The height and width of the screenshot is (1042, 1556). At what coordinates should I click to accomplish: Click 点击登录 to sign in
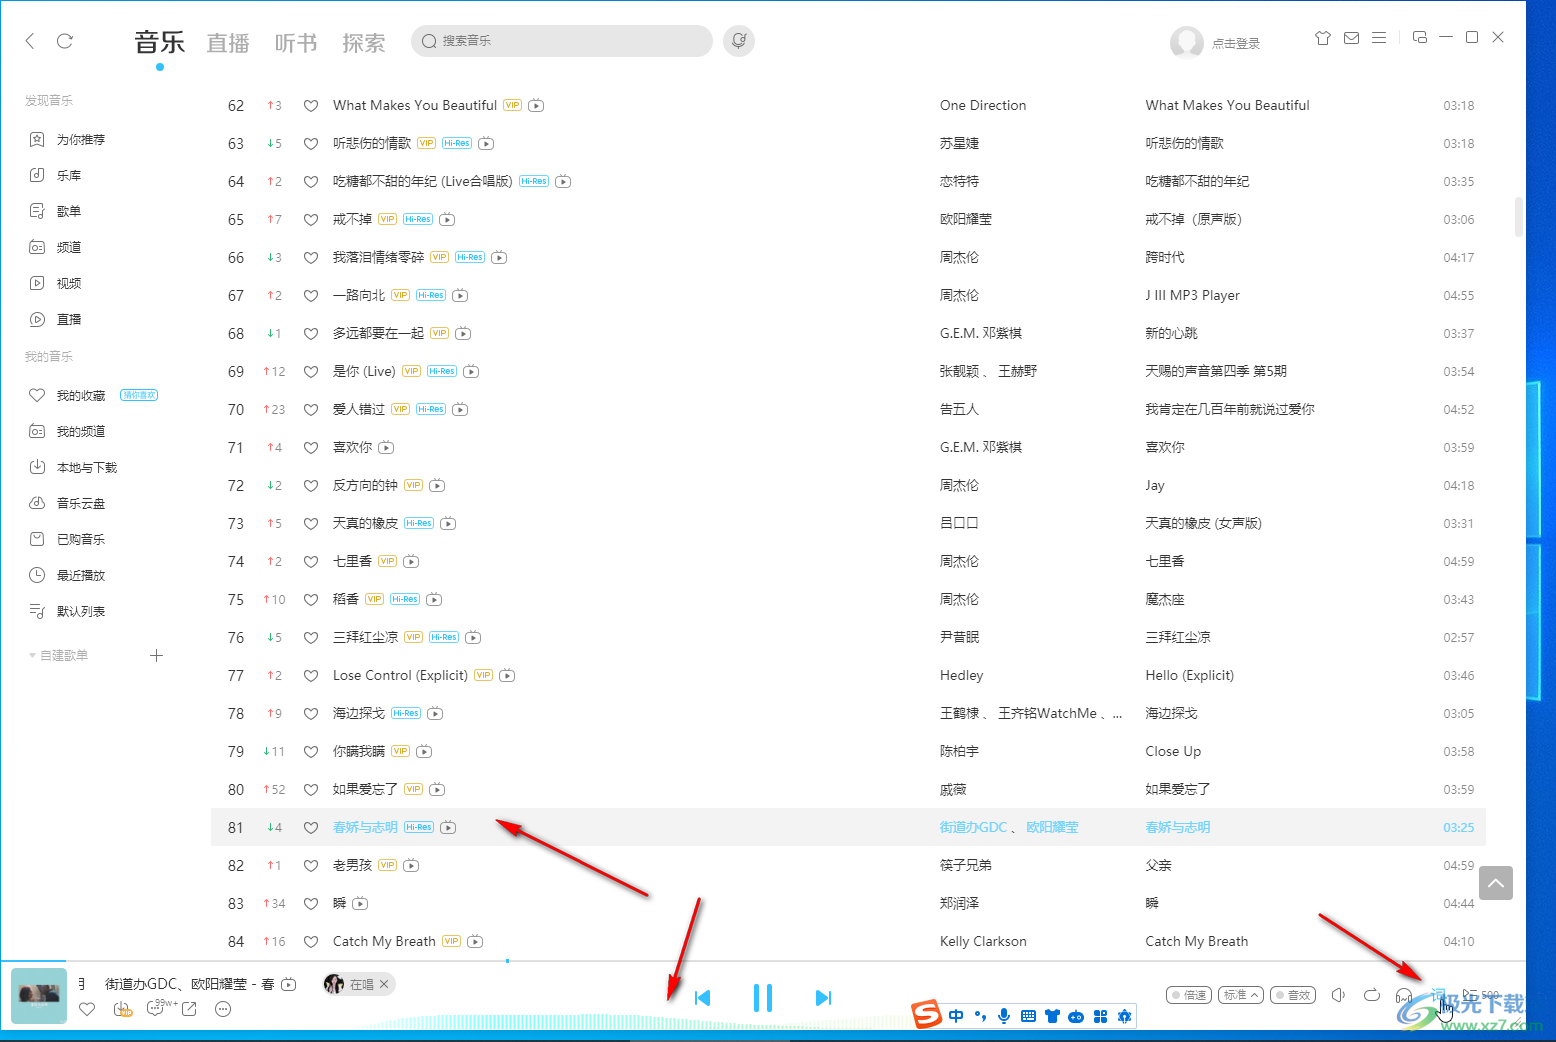coord(1236,44)
